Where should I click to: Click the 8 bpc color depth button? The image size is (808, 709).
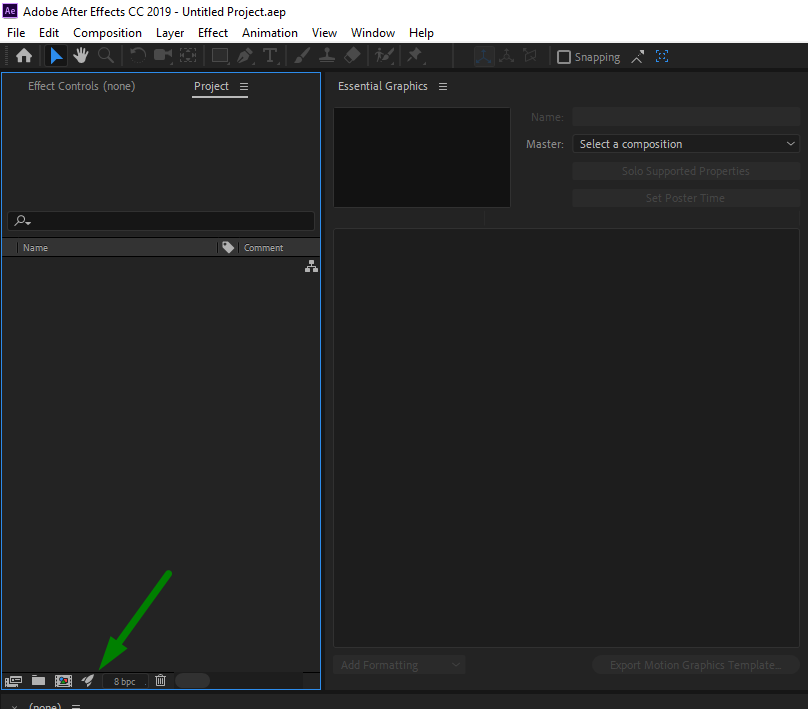[125, 681]
